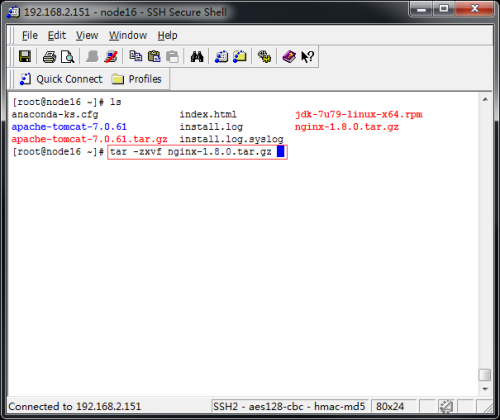Image resolution: width=500 pixels, height=420 pixels.
Task: Click the Print icon
Action: (49, 57)
